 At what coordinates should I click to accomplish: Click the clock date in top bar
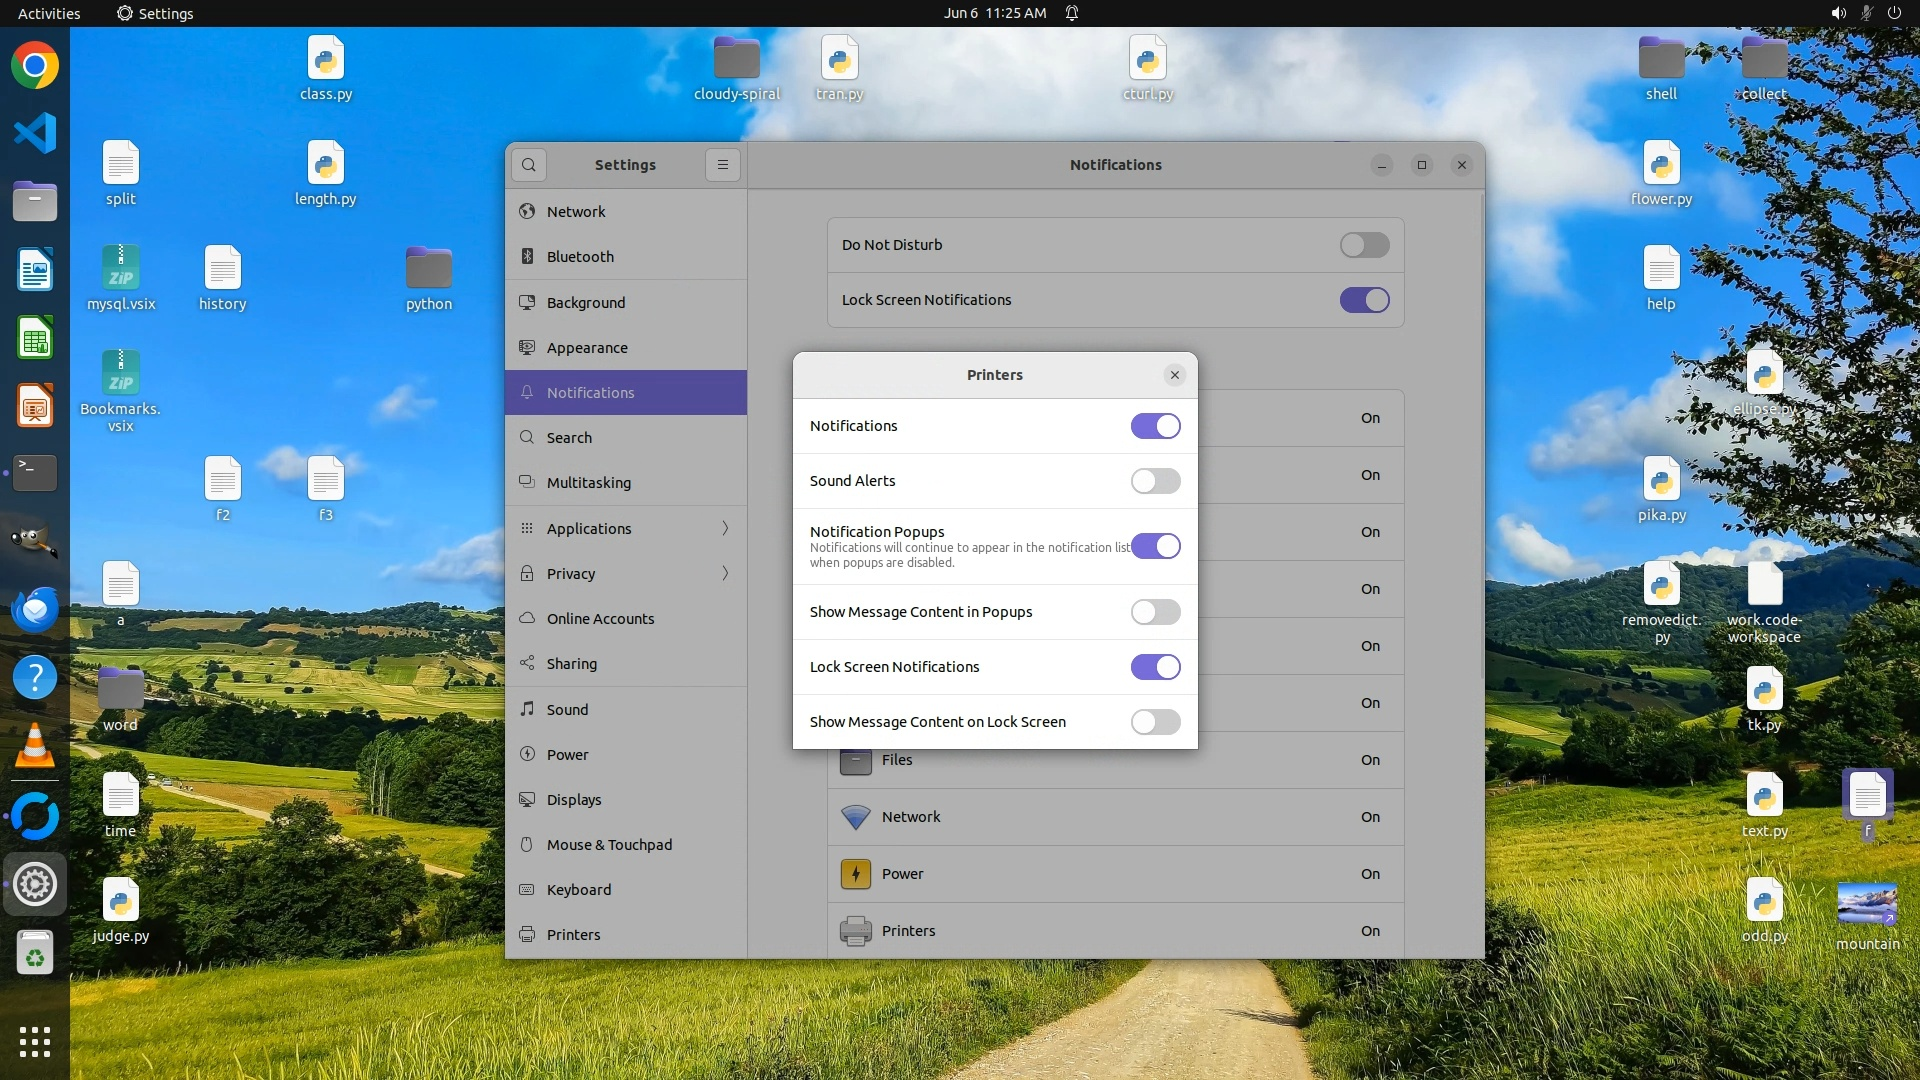point(994,13)
